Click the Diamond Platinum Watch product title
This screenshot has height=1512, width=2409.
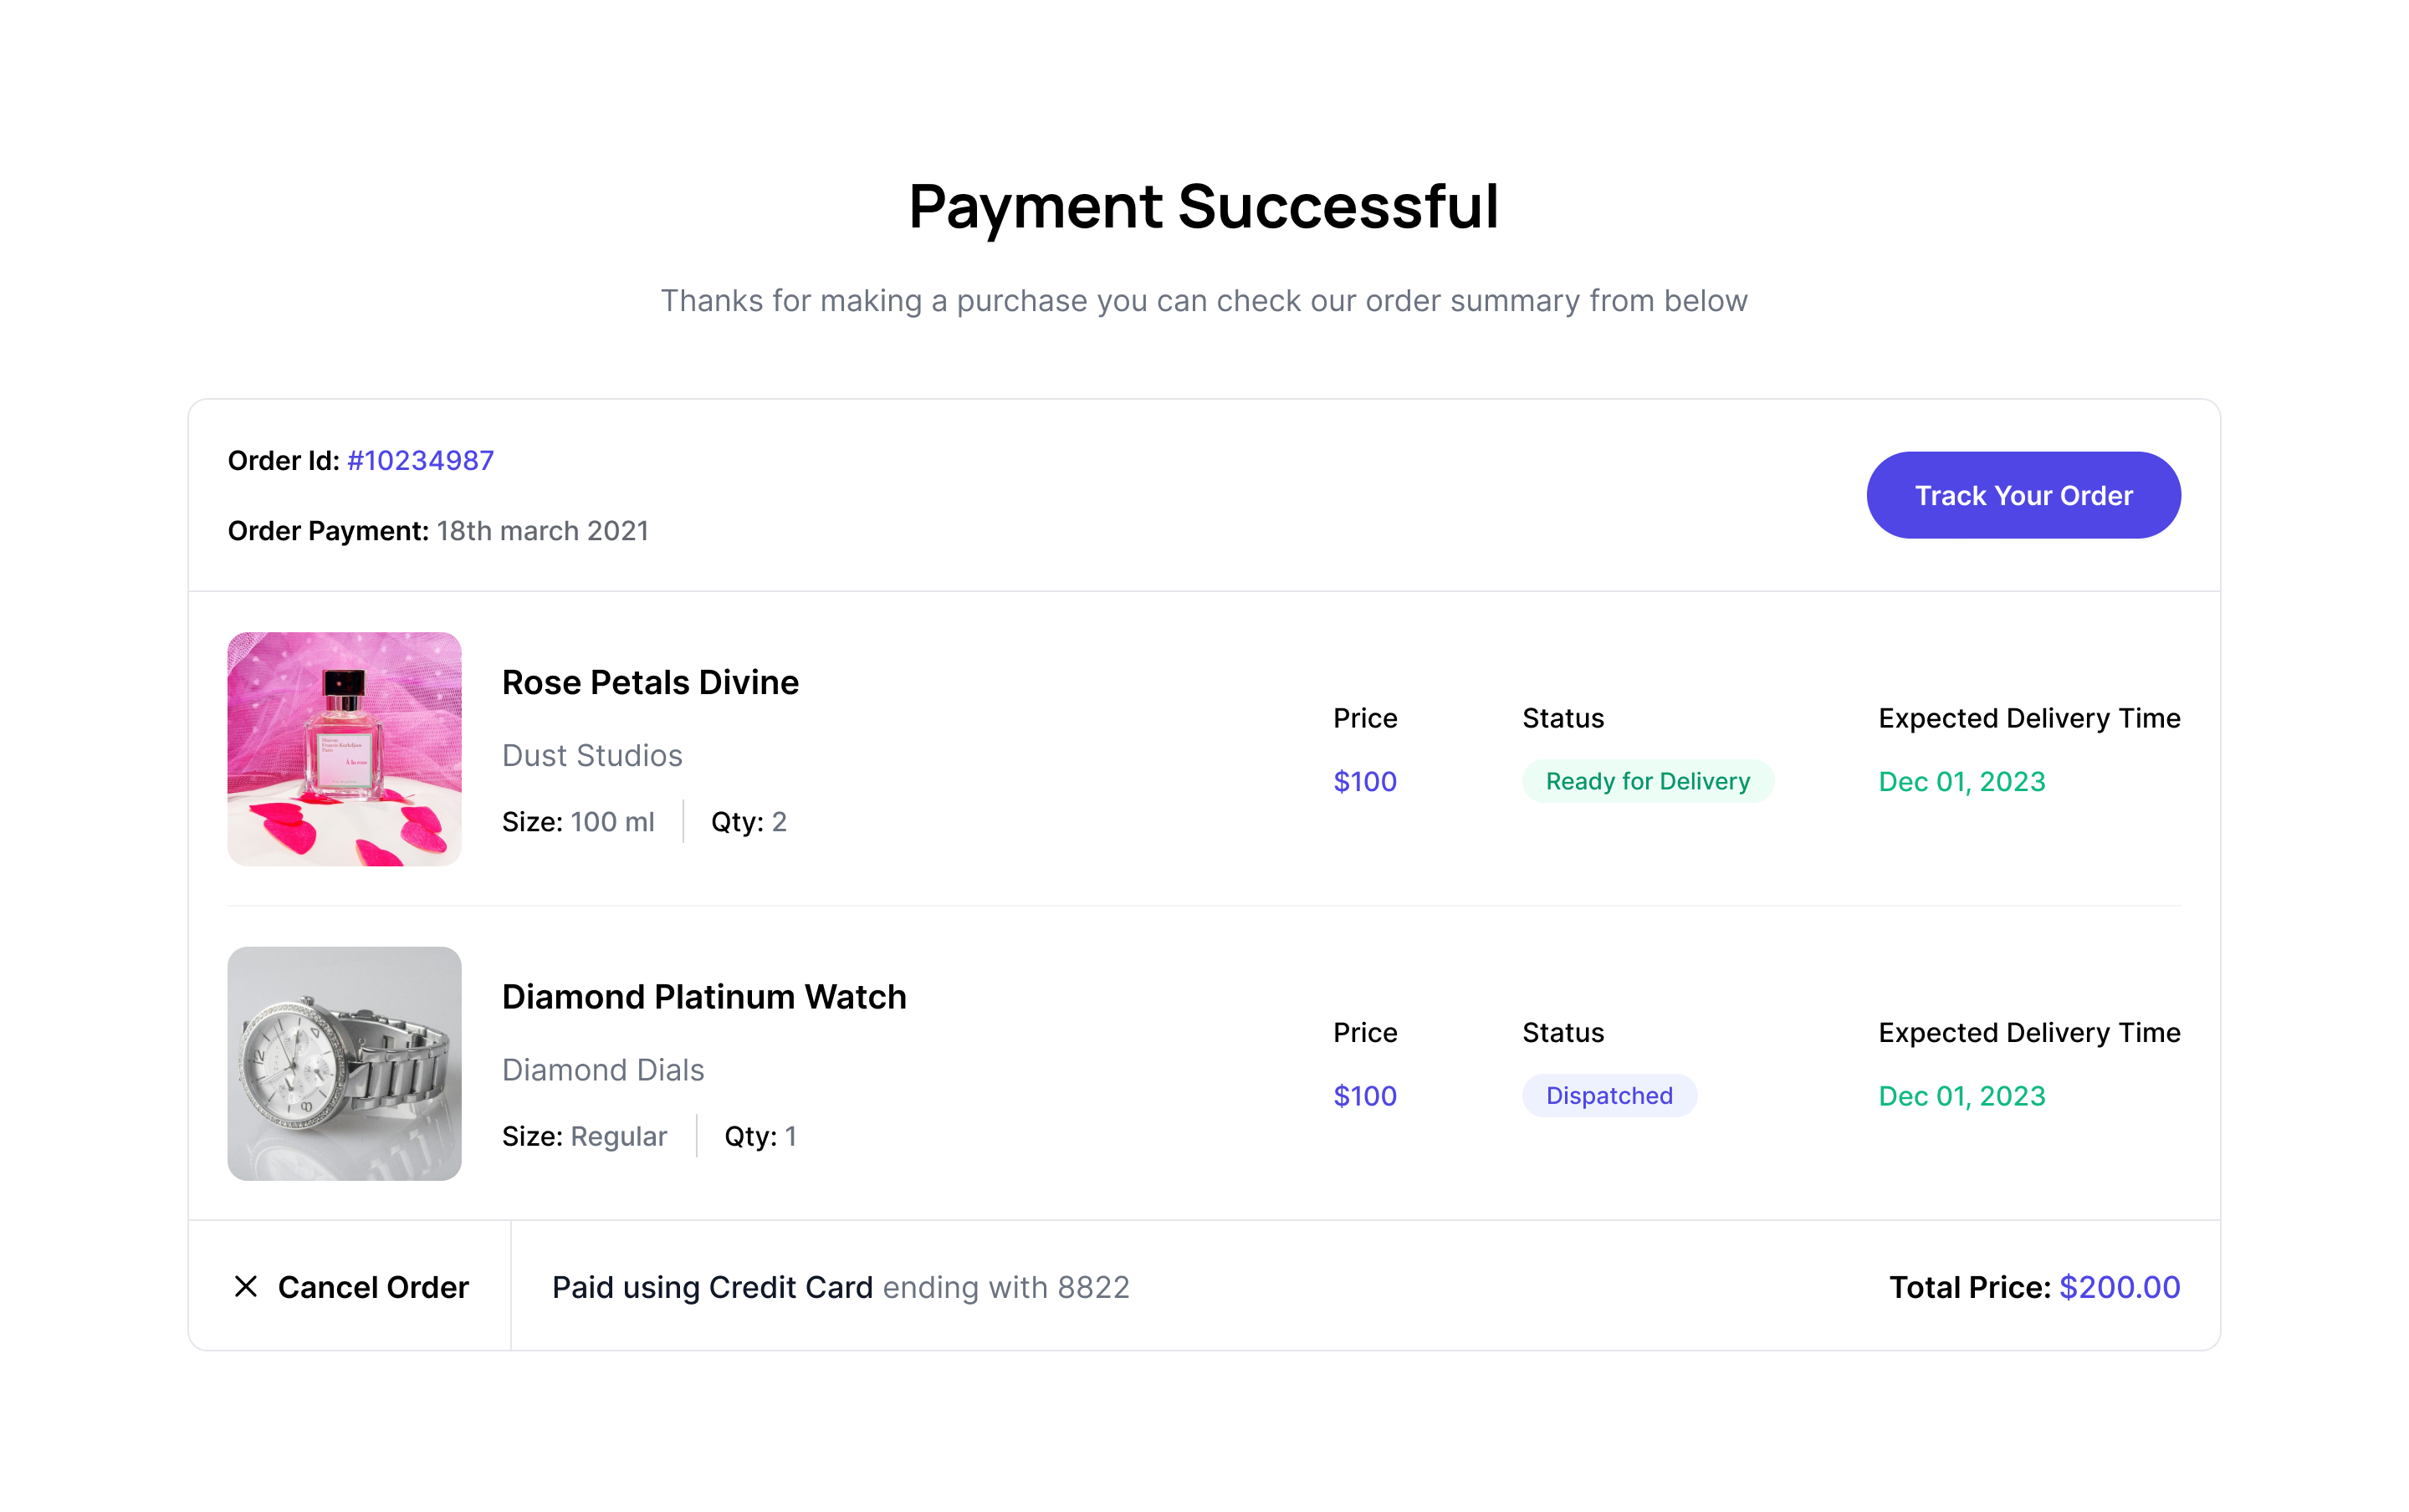pos(703,996)
